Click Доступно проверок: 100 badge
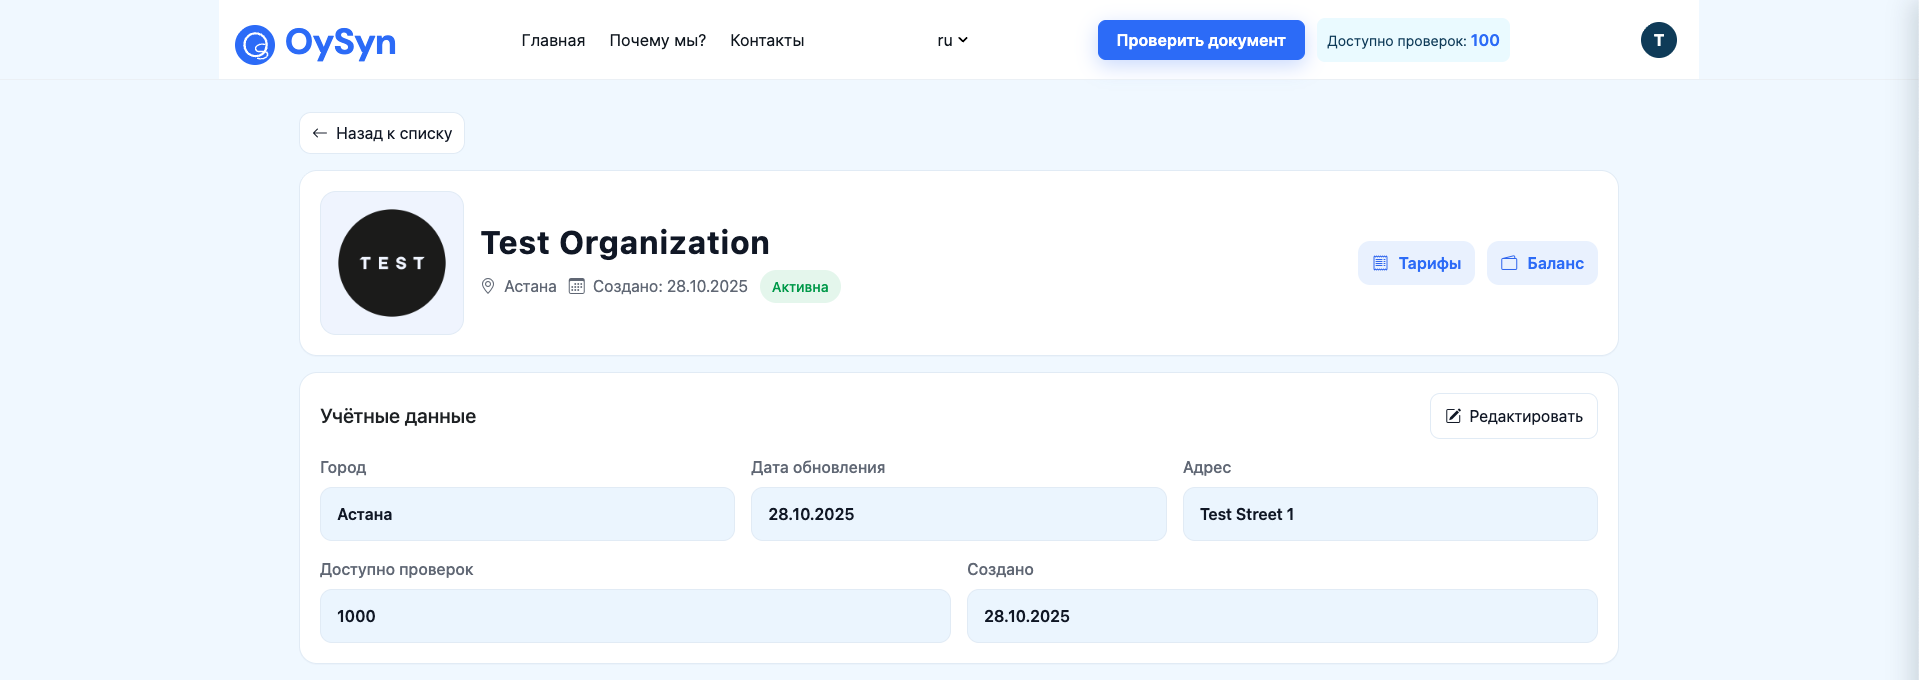Screen dimensions: 1919x680 1413,40
